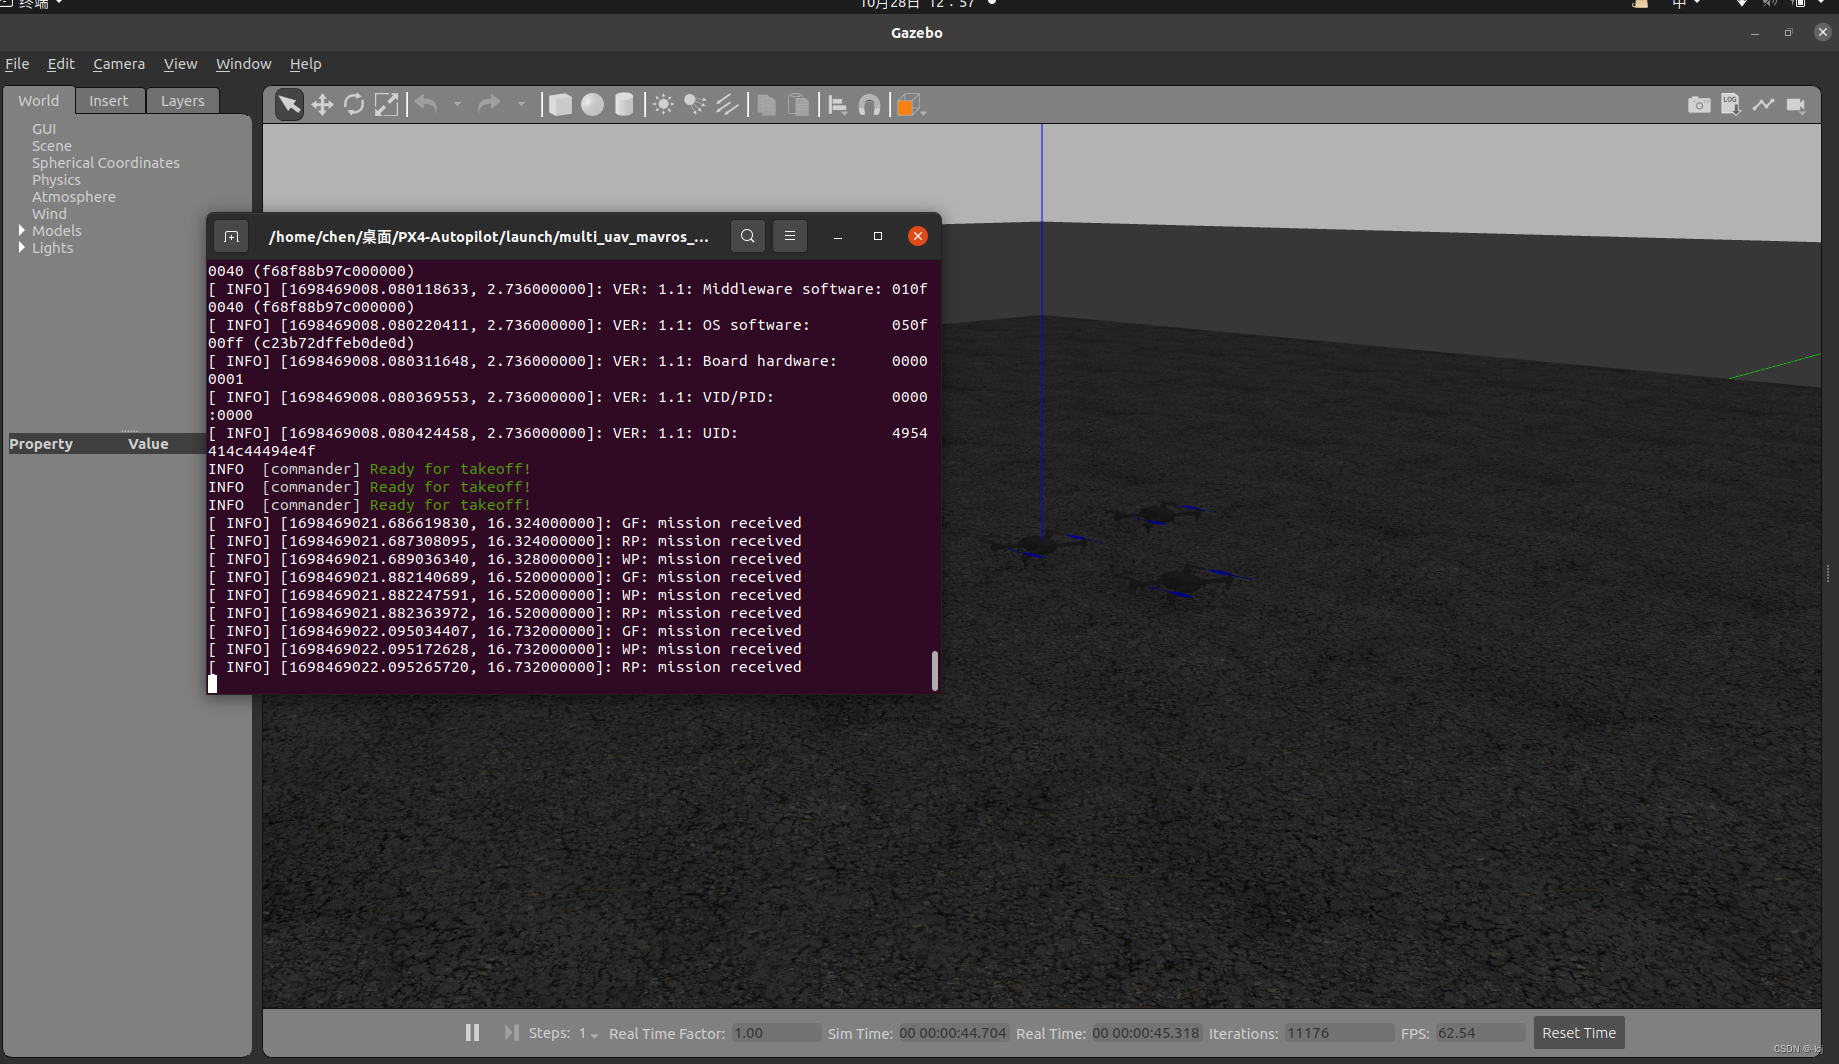Expand the Models tree item

pyautogui.click(x=22, y=230)
